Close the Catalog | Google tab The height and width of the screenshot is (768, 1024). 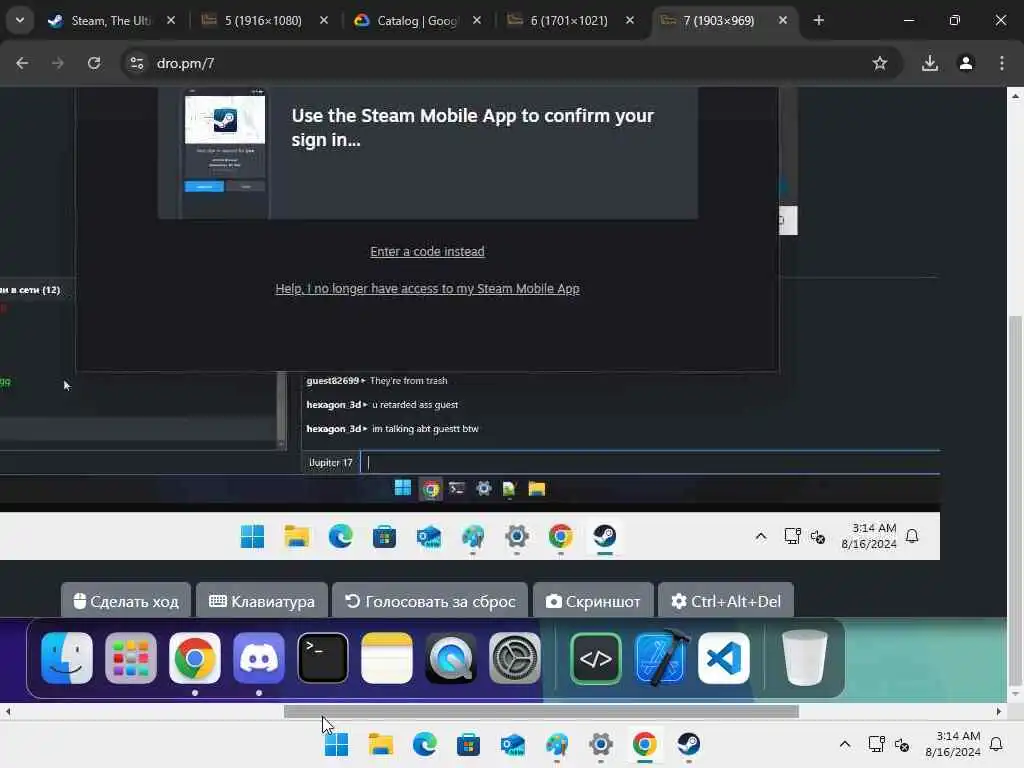[x=477, y=20]
